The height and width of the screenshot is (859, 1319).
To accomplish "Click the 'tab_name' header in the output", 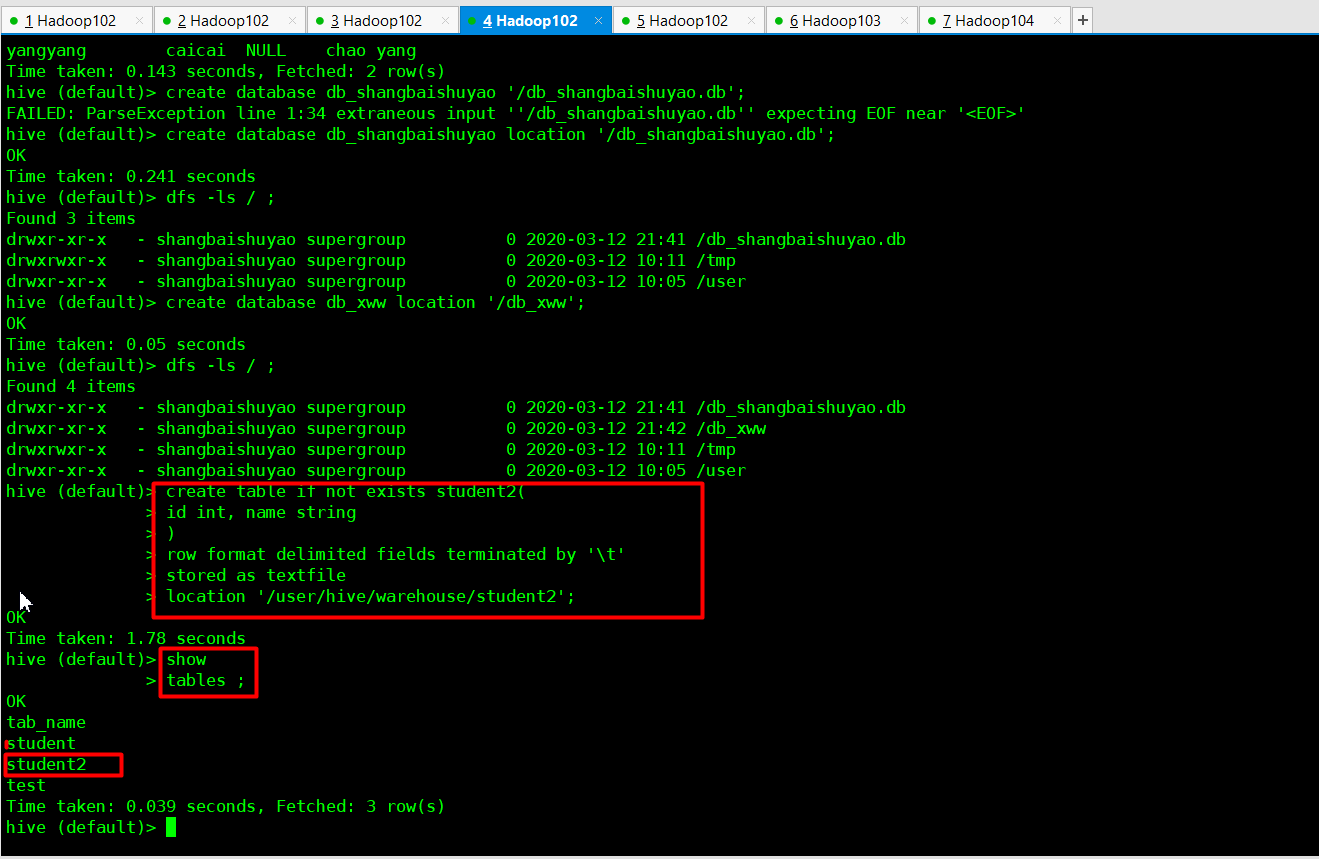I will point(46,722).
